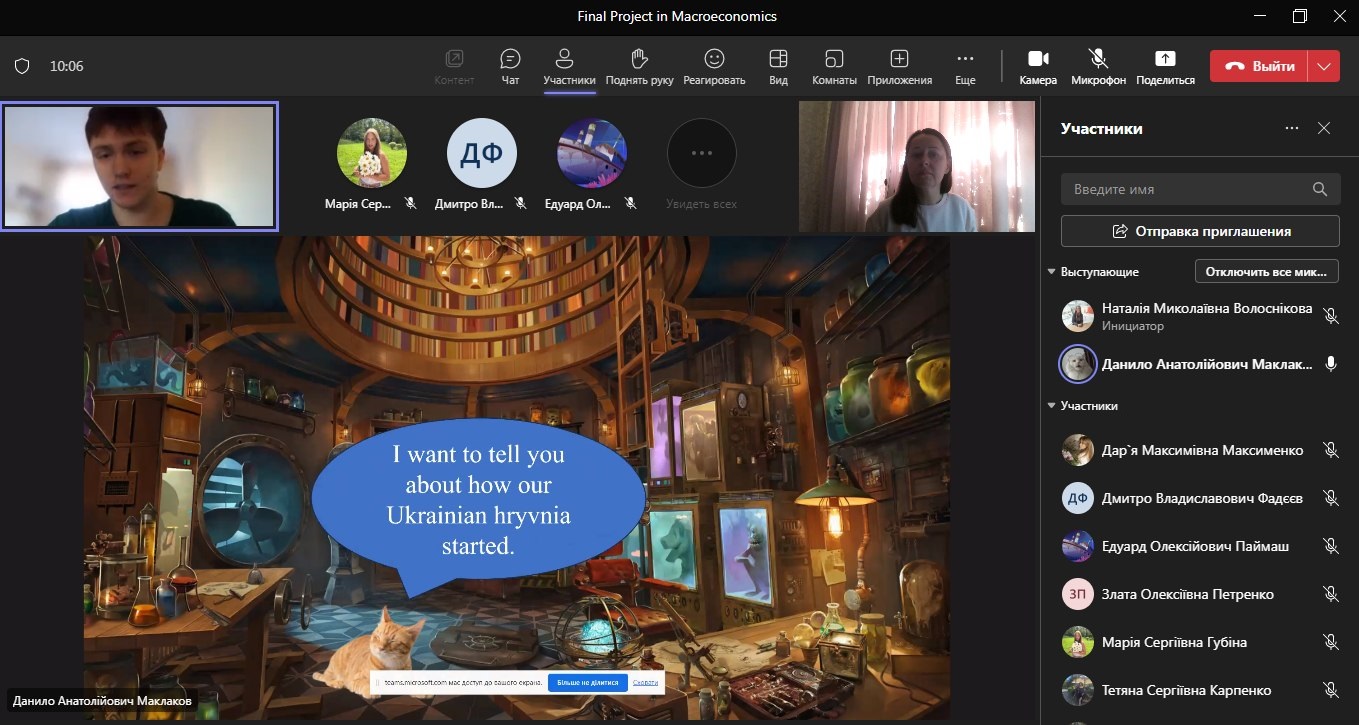This screenshot has height=725, width=1359.
Task: Click the Raise hand icon
Action: 639,59
